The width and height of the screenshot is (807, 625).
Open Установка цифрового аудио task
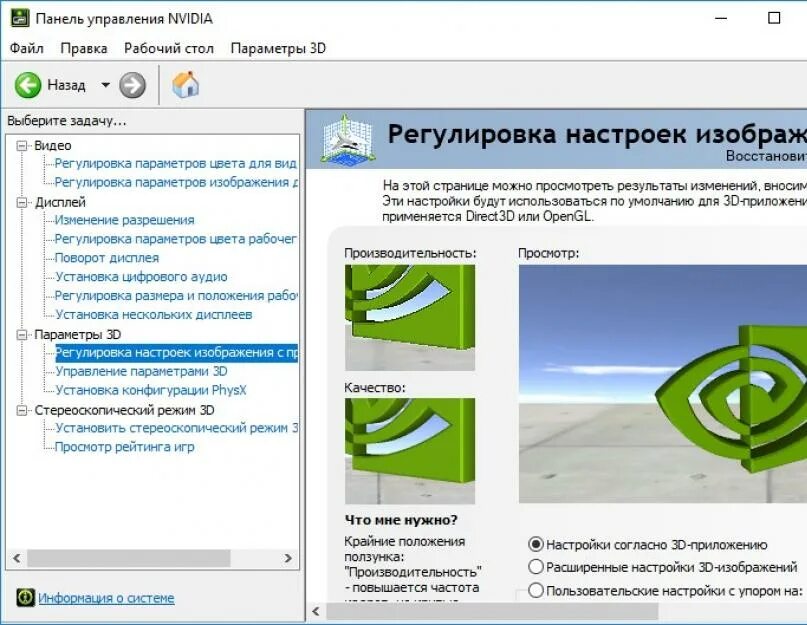pyautogui.click(x=141, y=277)
